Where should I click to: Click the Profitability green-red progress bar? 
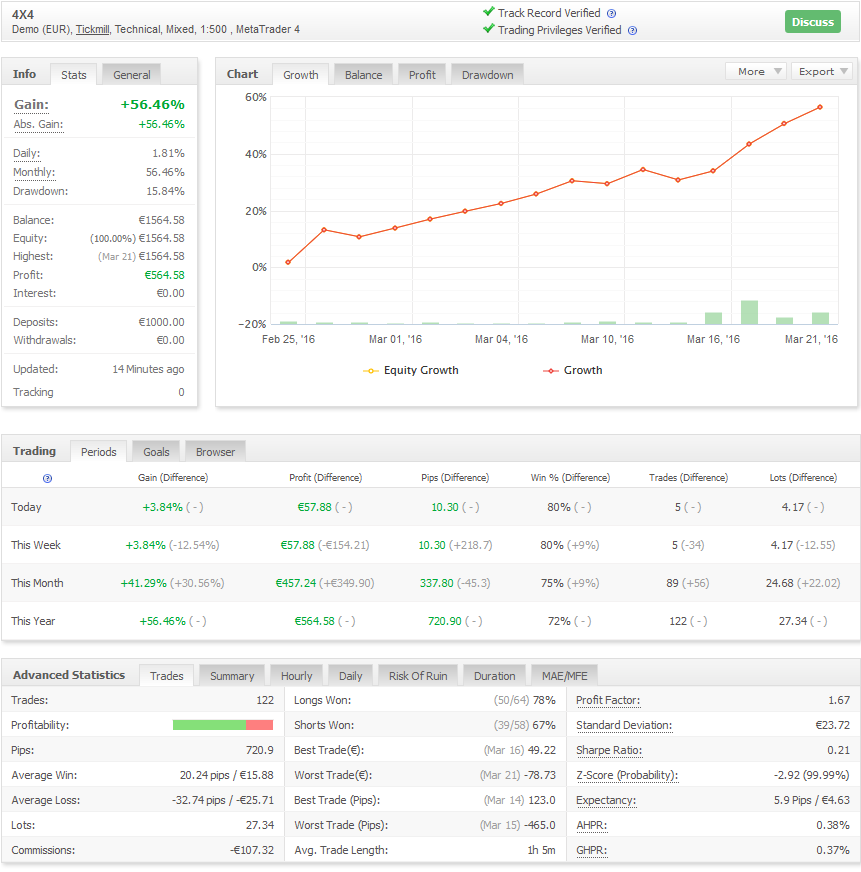coord(222,725)
